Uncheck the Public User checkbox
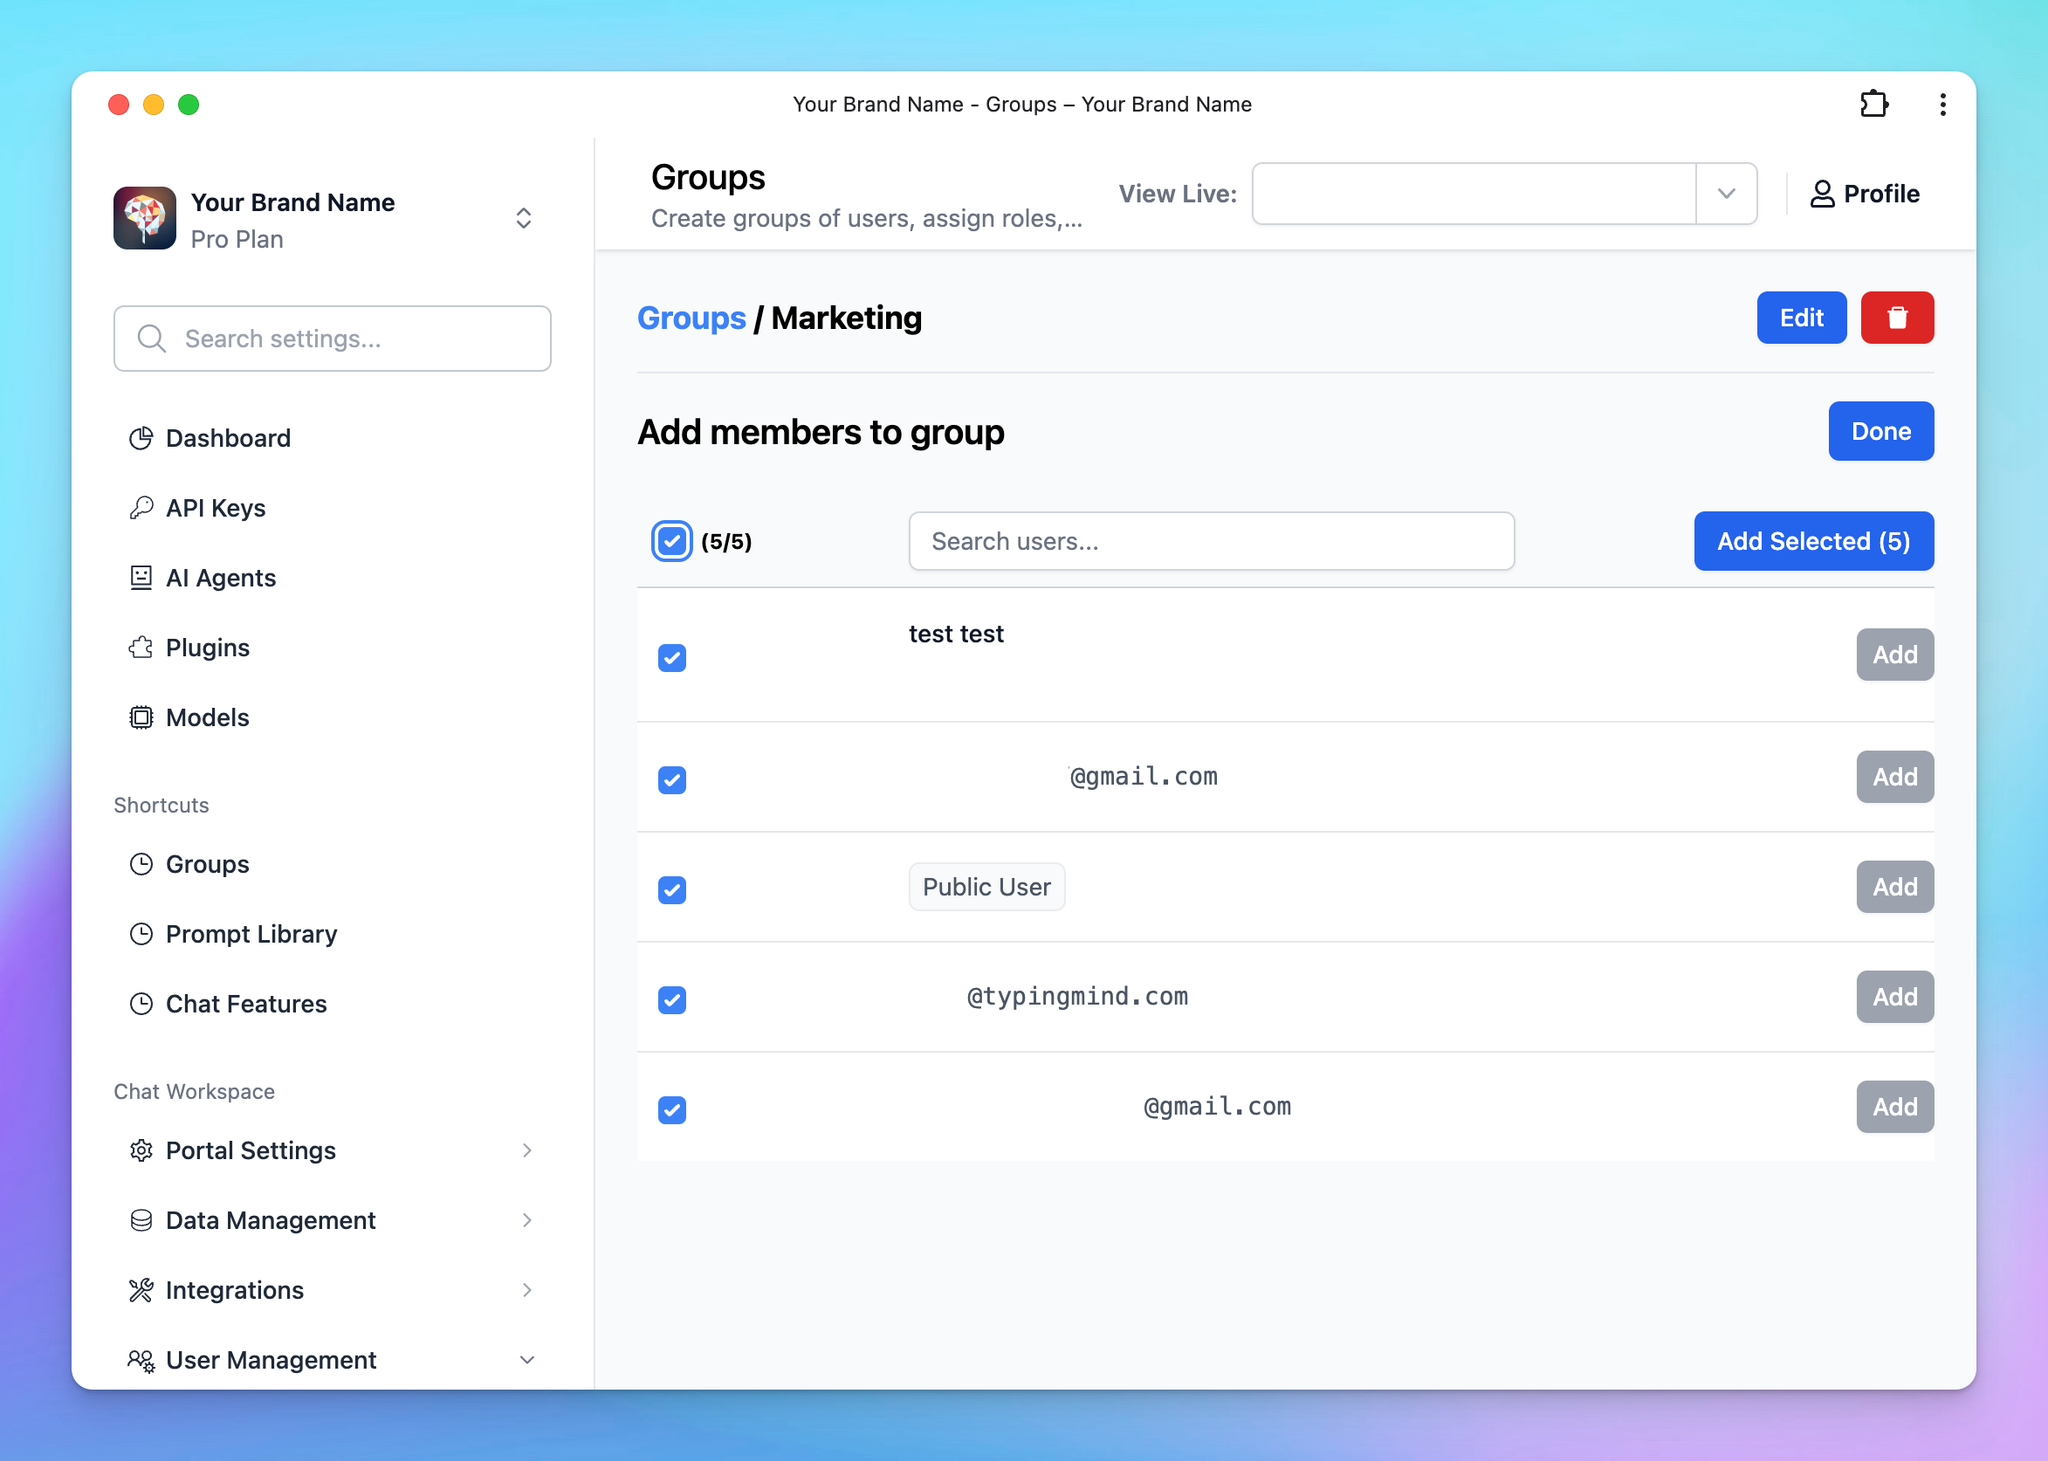 click(x=672, y=890)
